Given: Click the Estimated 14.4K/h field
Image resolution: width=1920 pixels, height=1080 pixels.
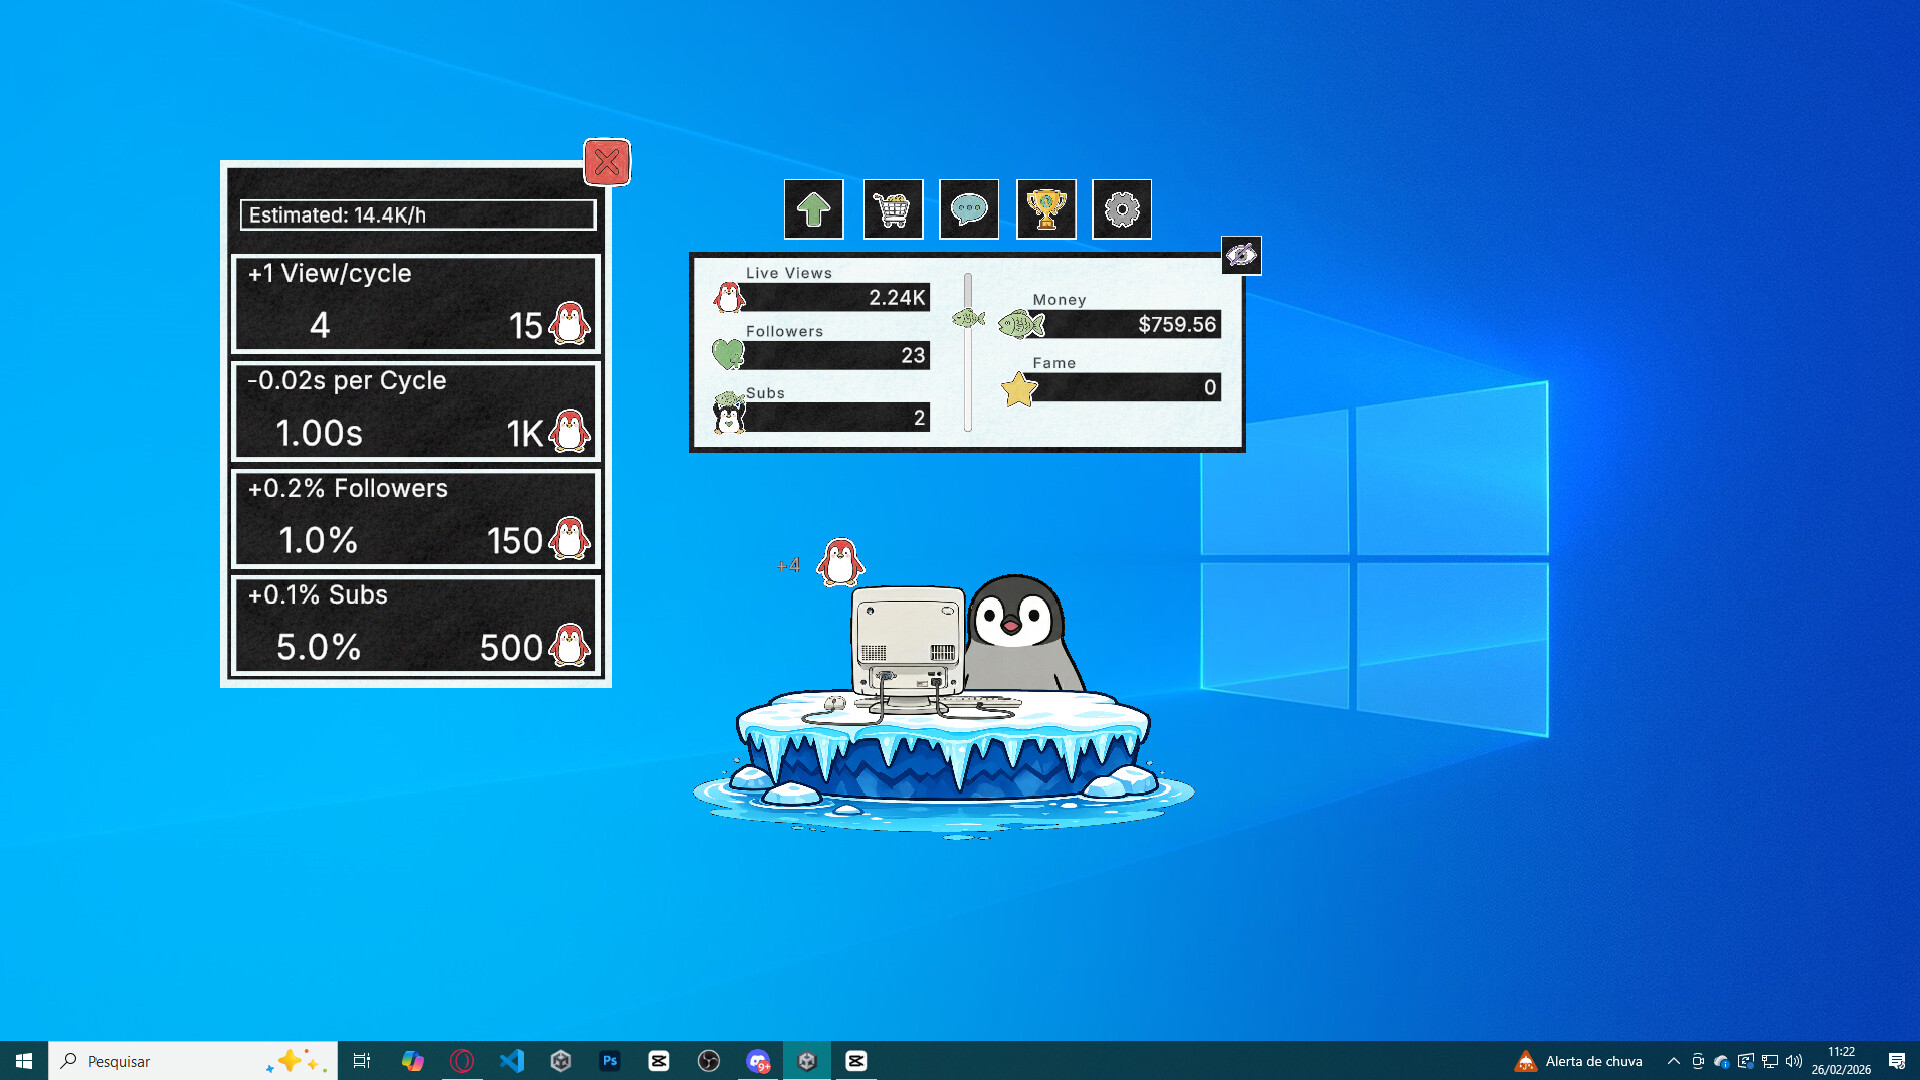Looking at the screenshot, I should [x=417, y=215].
